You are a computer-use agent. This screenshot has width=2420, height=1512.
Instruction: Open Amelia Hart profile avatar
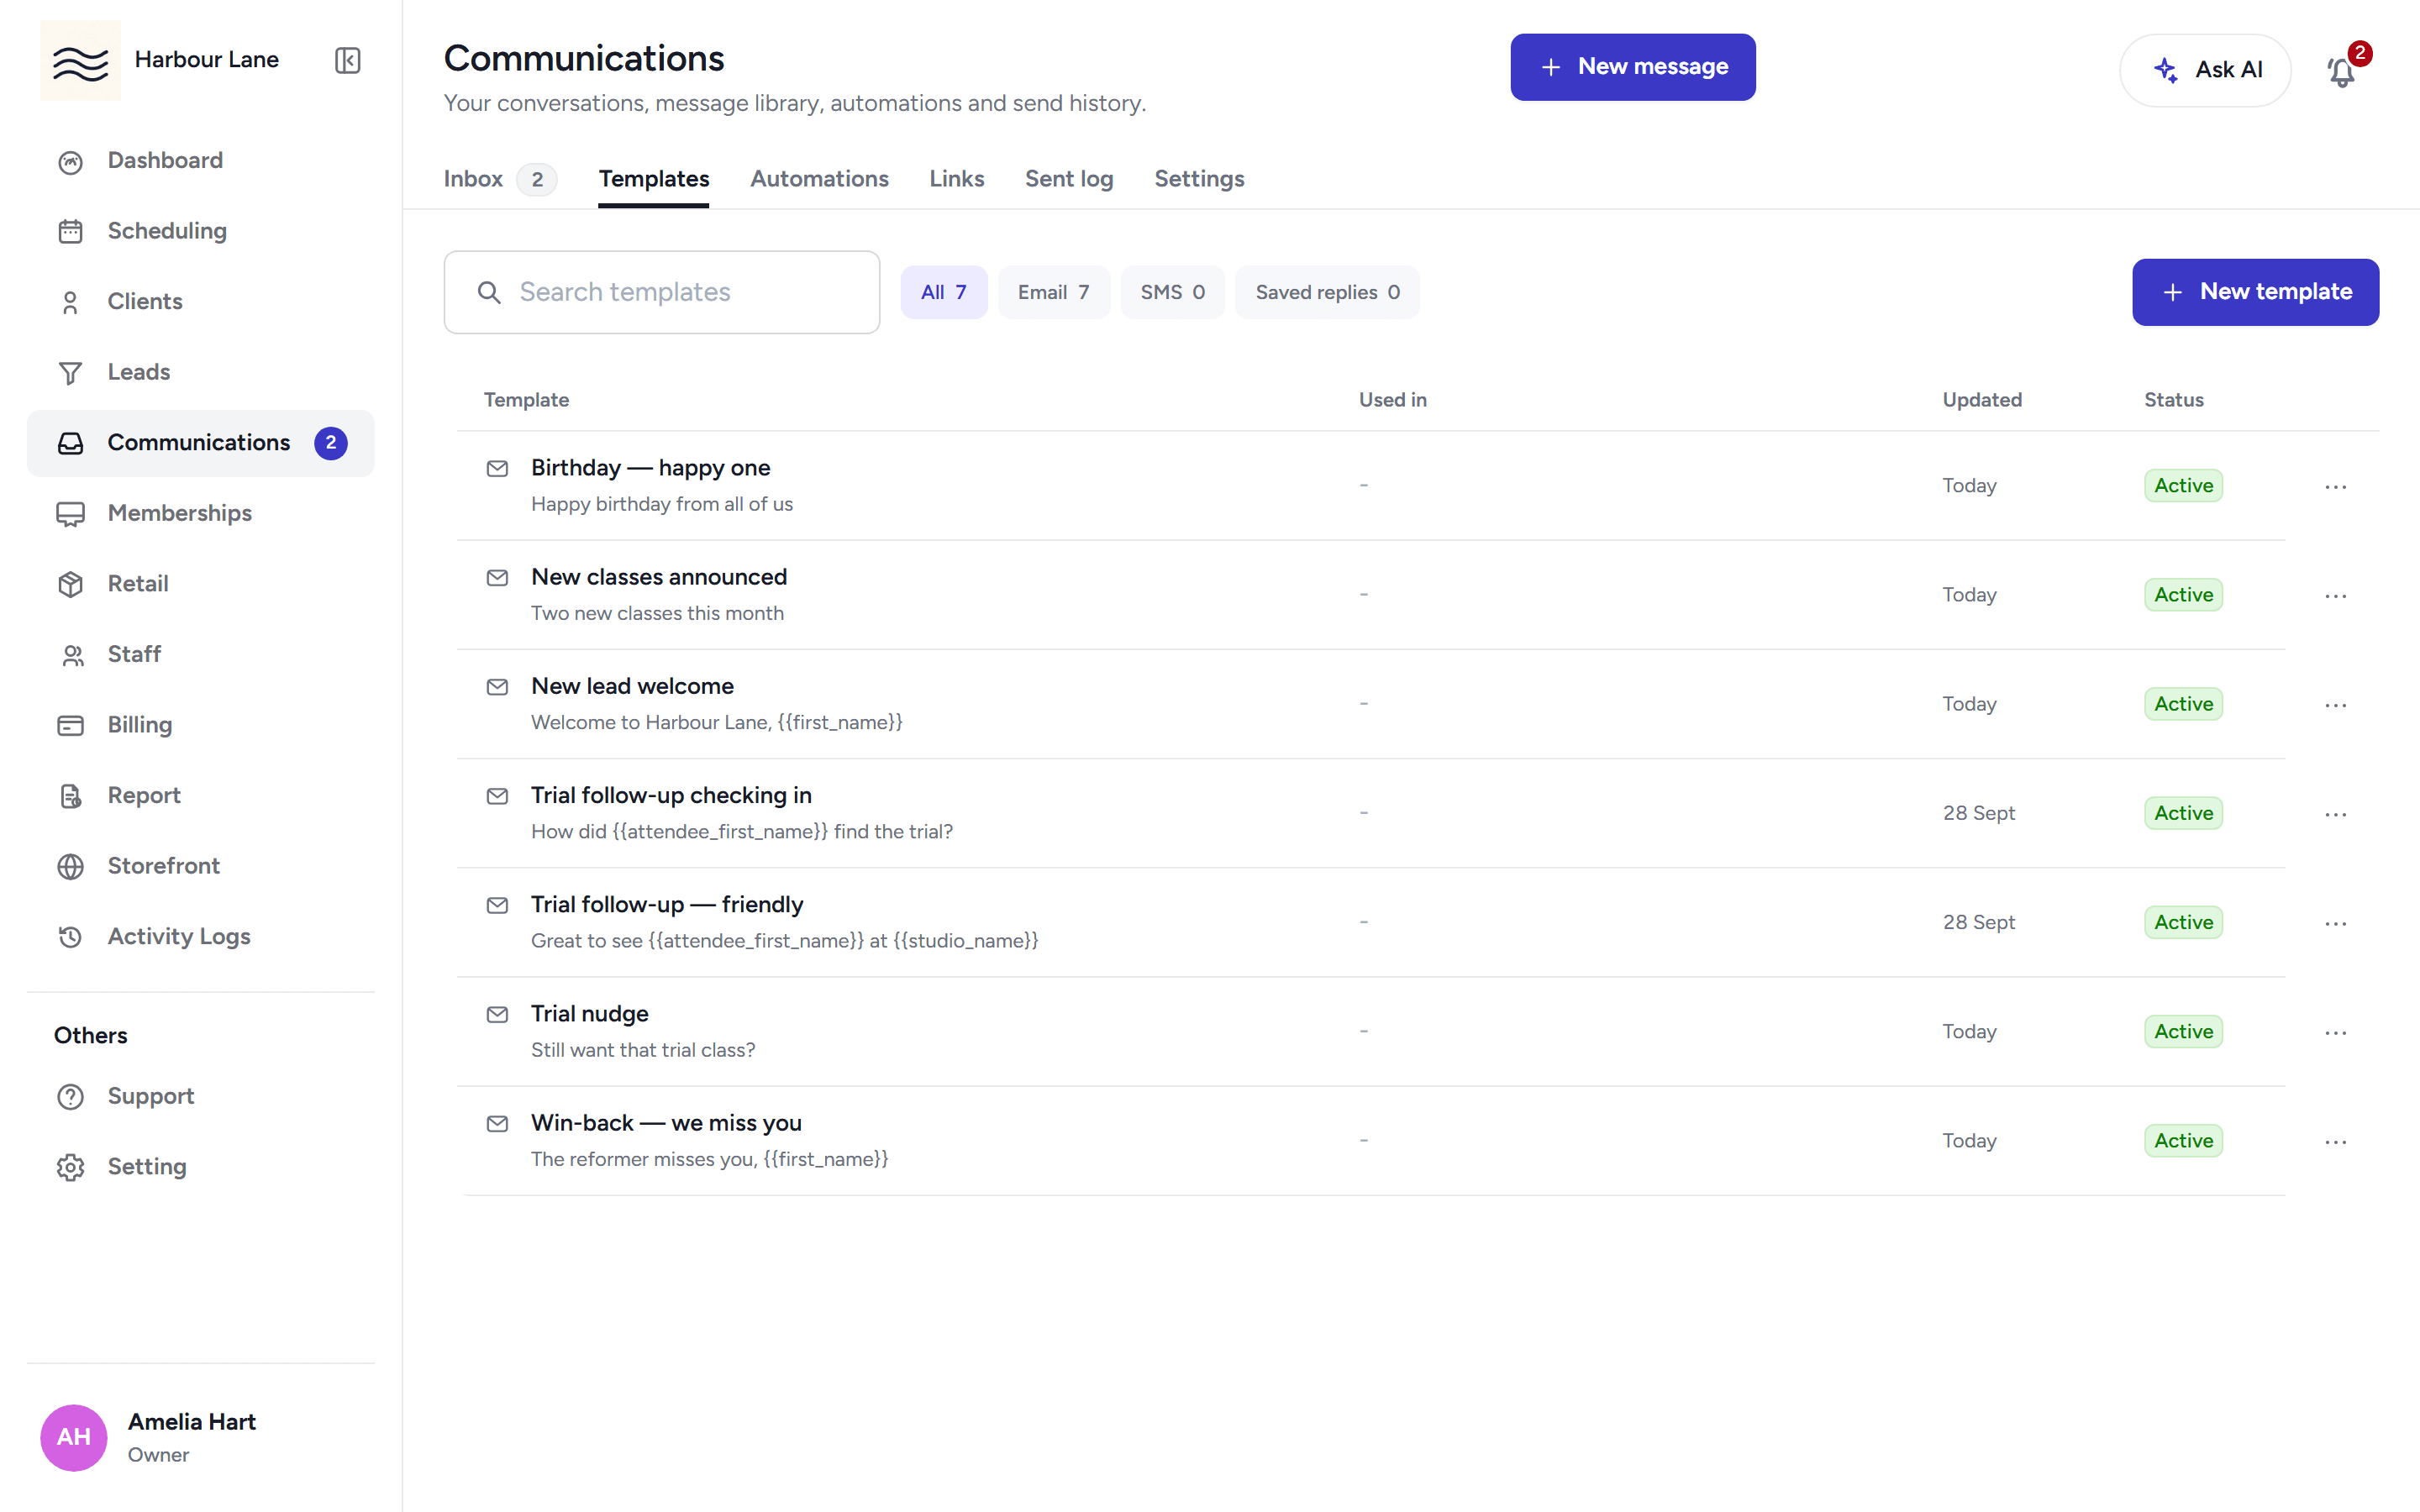point(73,1437)
